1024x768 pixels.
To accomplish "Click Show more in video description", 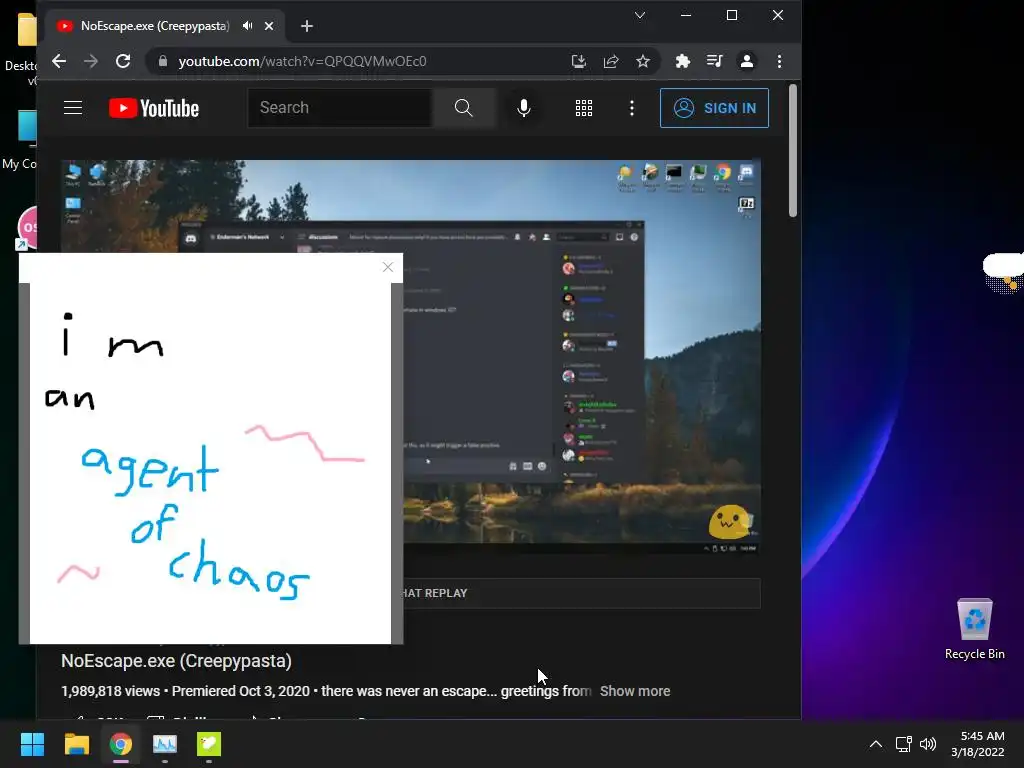I will (635, 691).
